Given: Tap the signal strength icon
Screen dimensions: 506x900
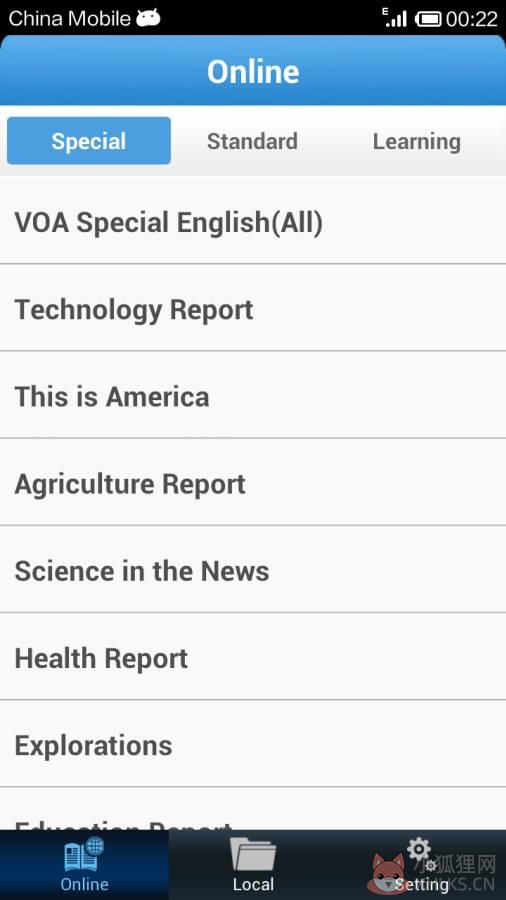Looking at the screenshot, I should pyautogui.click(x=395, y=18).
